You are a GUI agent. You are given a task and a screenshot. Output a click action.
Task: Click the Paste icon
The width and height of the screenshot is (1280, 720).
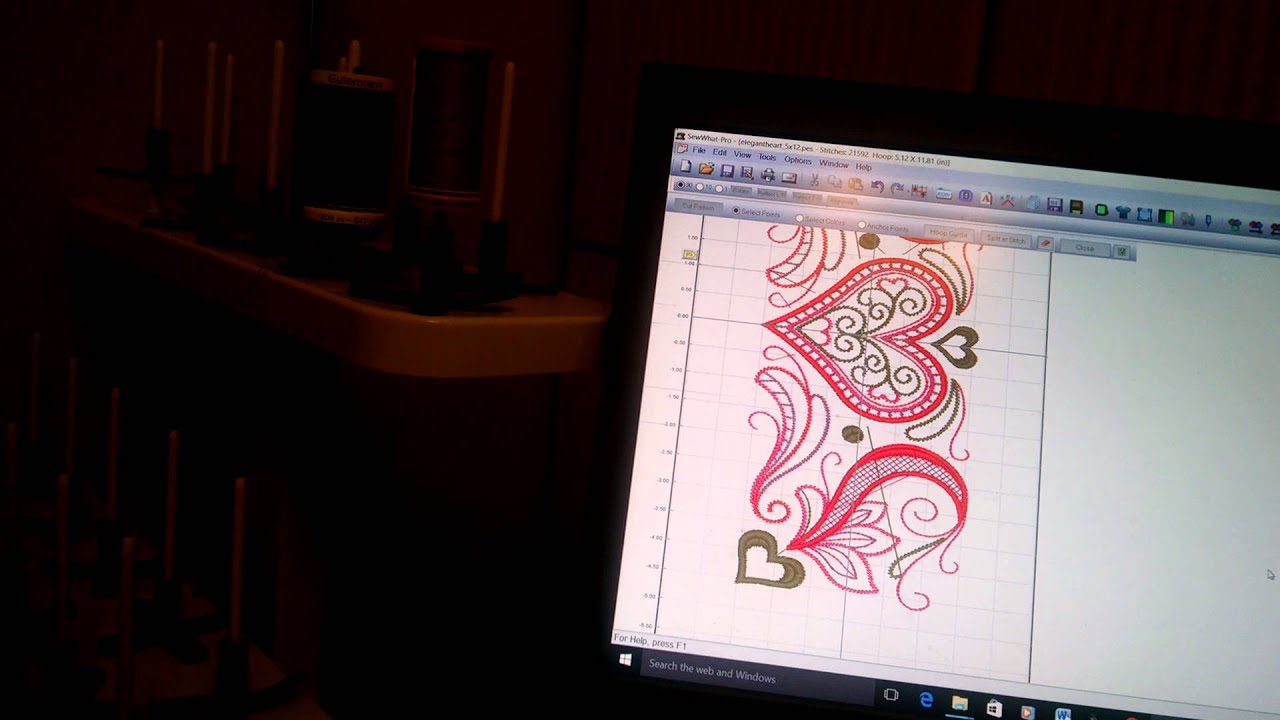pos(855,183)
